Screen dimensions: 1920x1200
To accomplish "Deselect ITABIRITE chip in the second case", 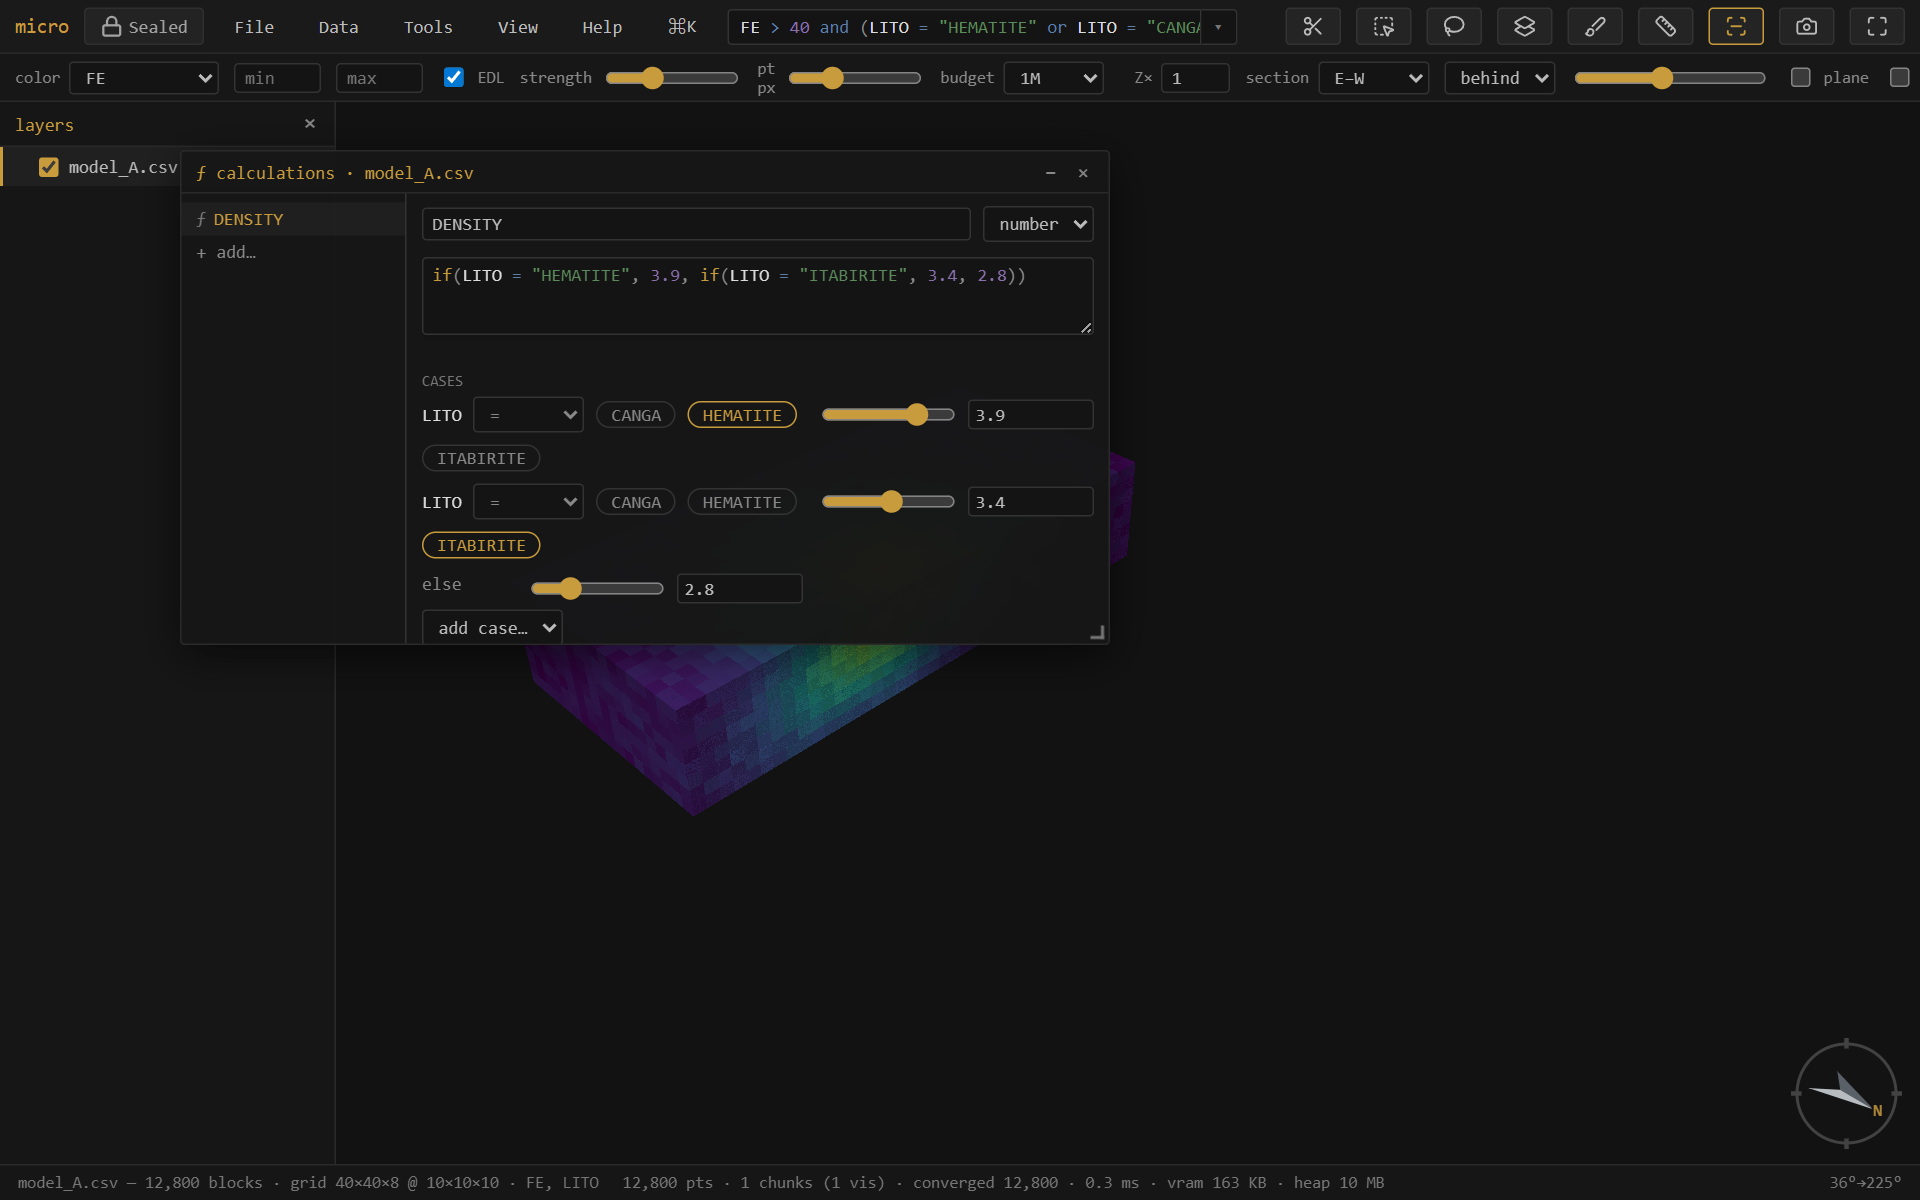I will click(481, 545).
